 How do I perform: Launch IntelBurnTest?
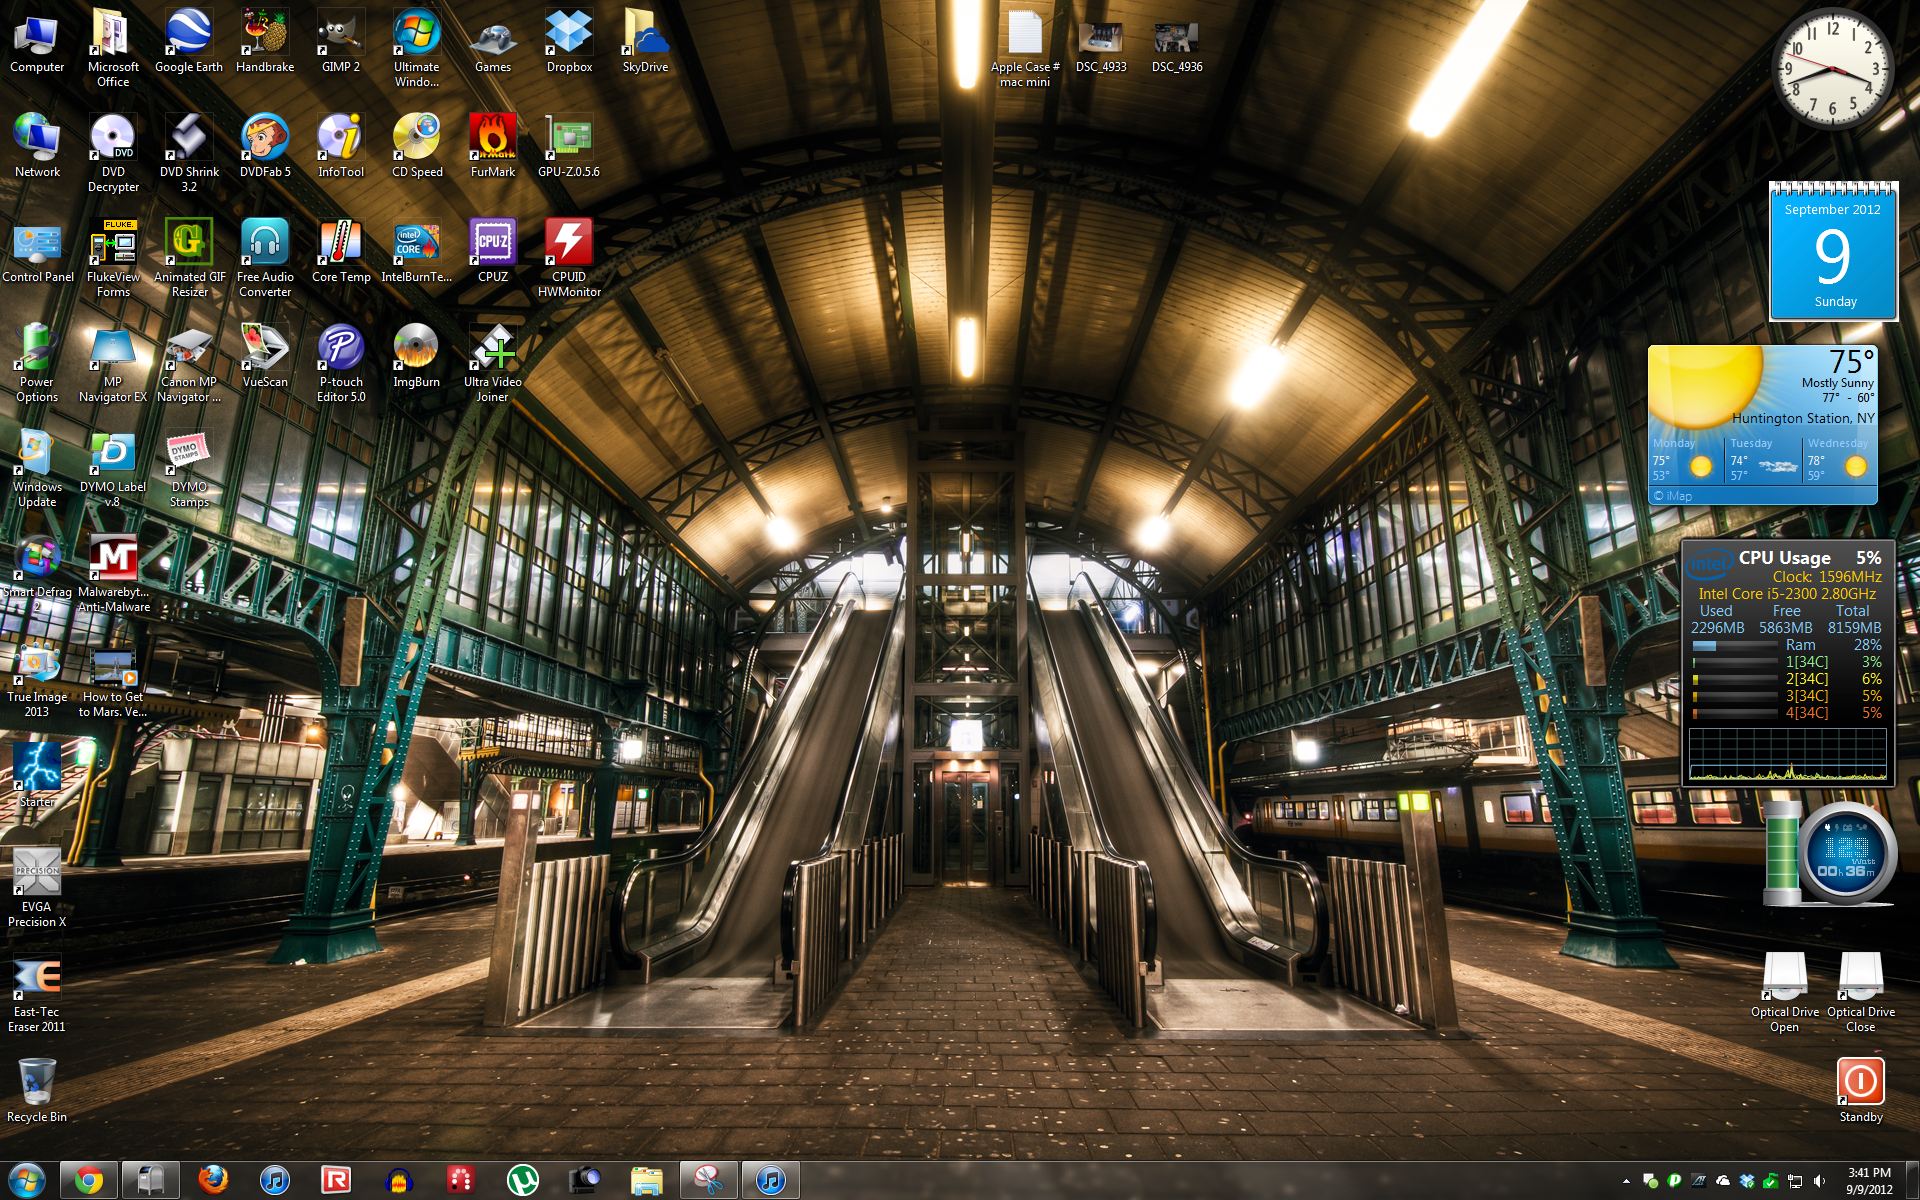coord(417,251)
